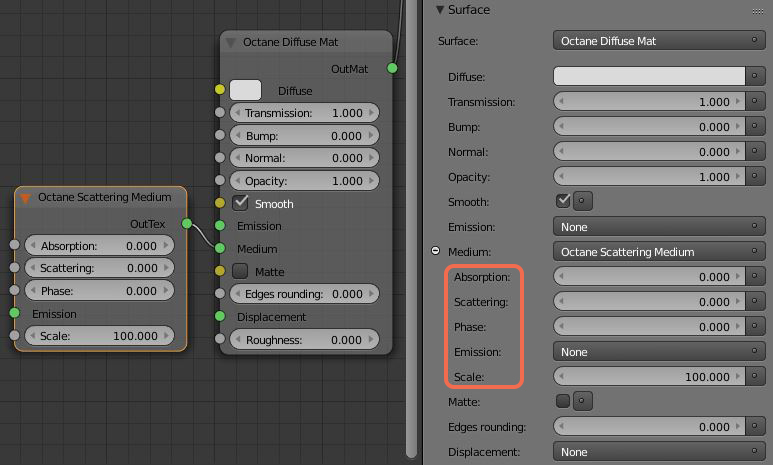Collapse the Octane Diffuse Mat node triangle
Screen dimensions: 773x465
click(231, 43)
